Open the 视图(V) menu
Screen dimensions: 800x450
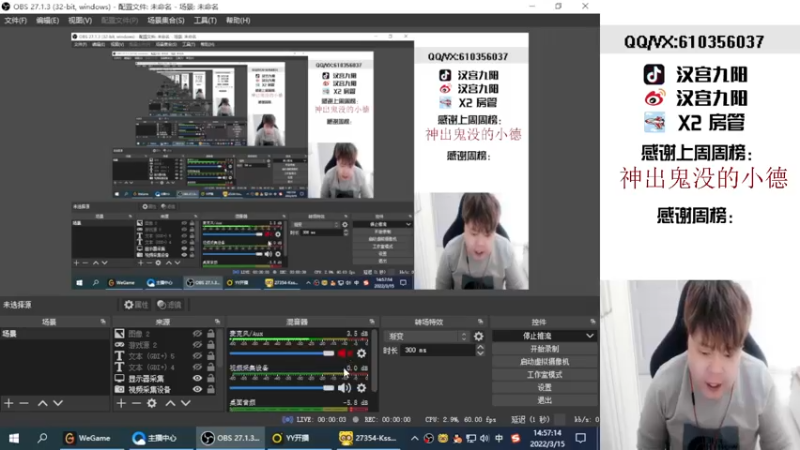80,20
